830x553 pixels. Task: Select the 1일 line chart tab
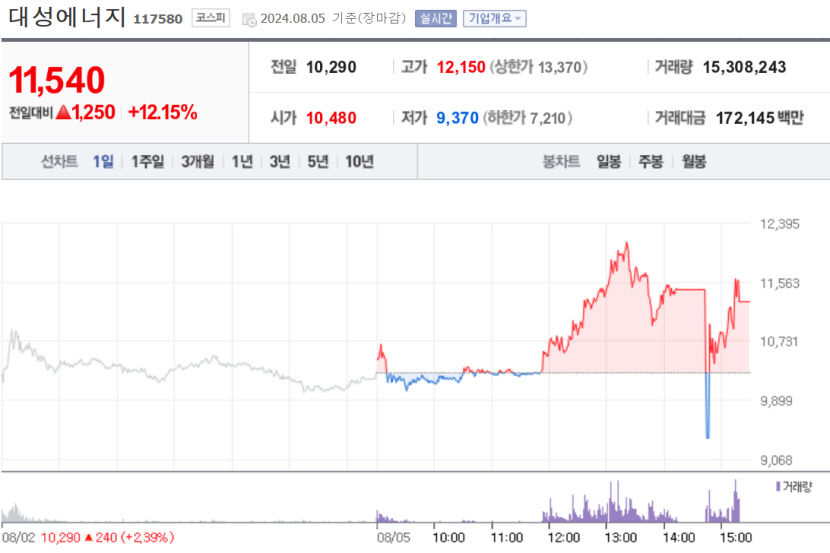[103, 161]
